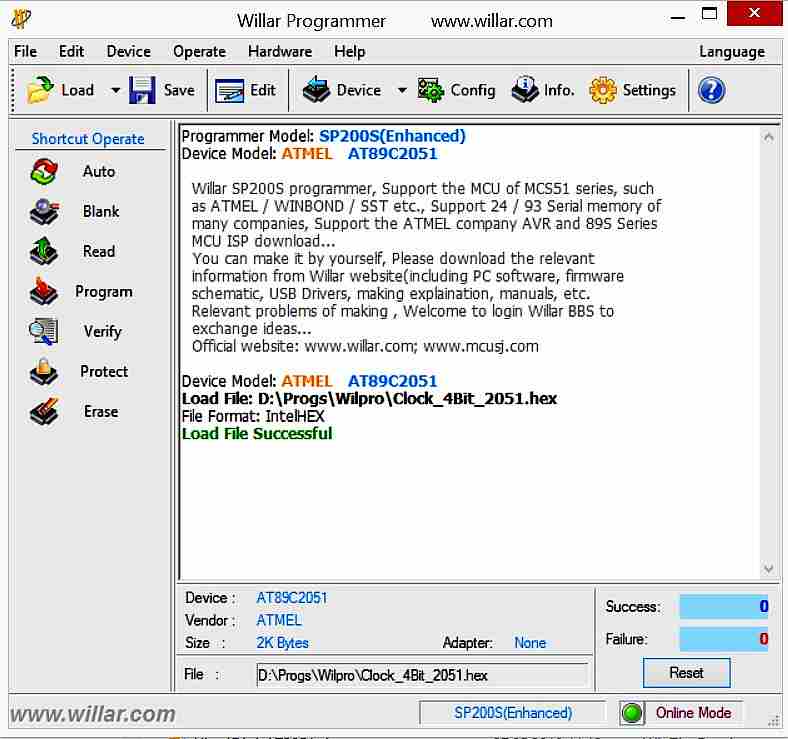Click the Online Mode status text

[x=694, y=713]
